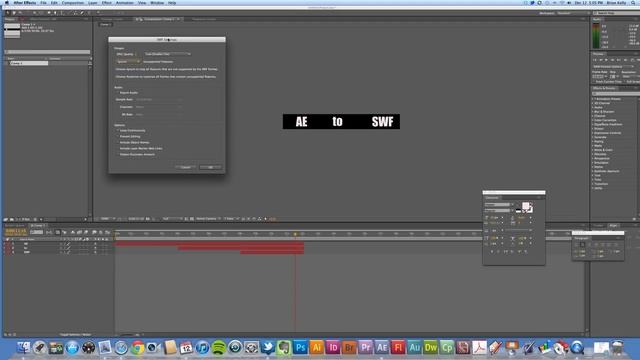Screen dimensions: 640x360
Task: Click the Effects & Presets search field
Action: pyautogui.click(x=616, y=94)
